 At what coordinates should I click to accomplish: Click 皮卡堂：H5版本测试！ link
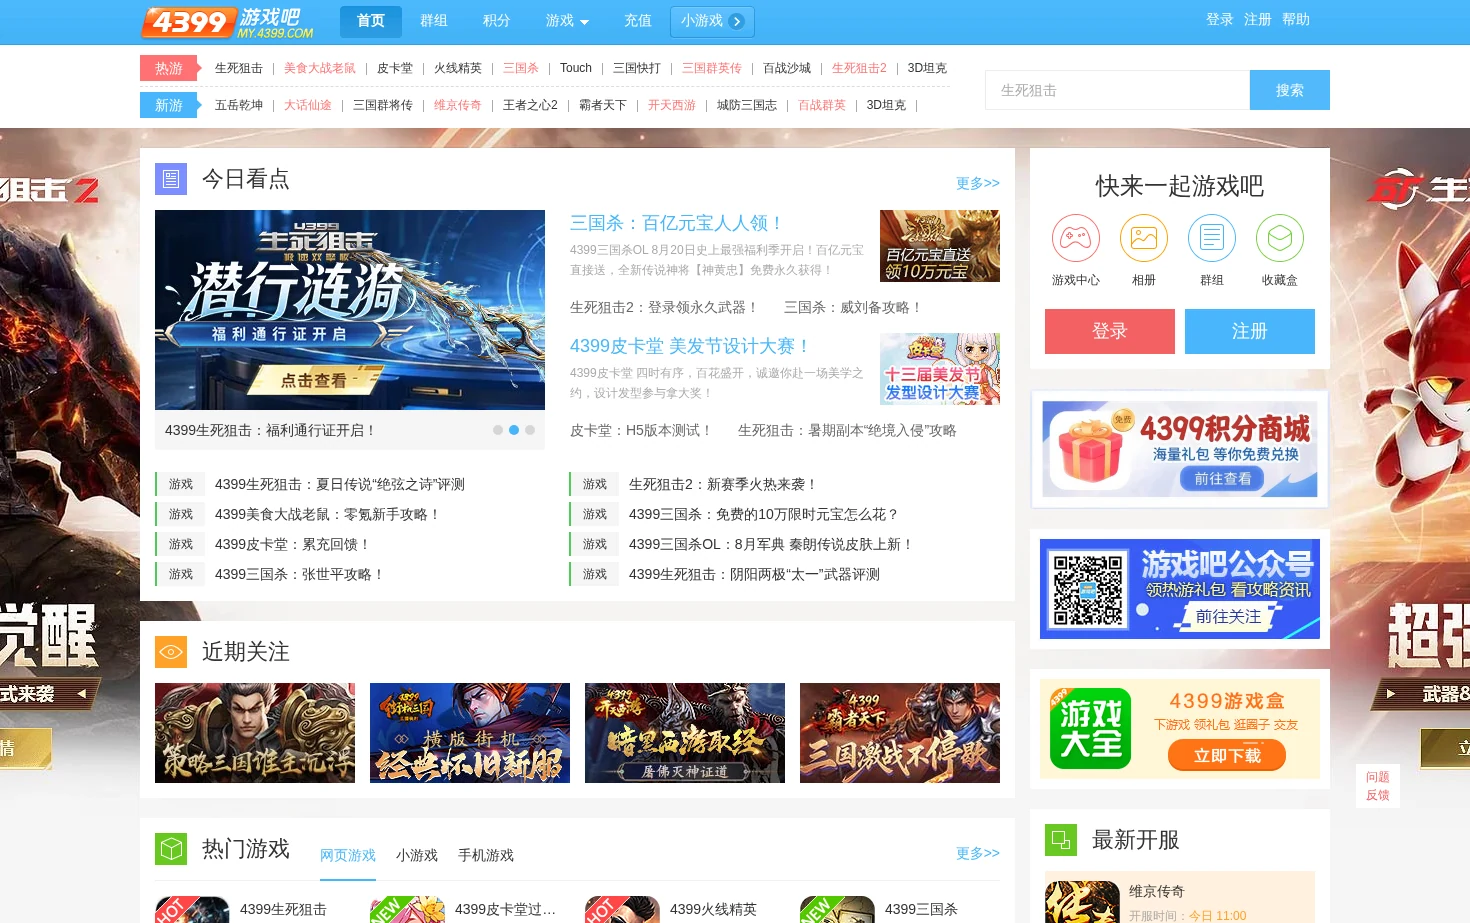641,430
